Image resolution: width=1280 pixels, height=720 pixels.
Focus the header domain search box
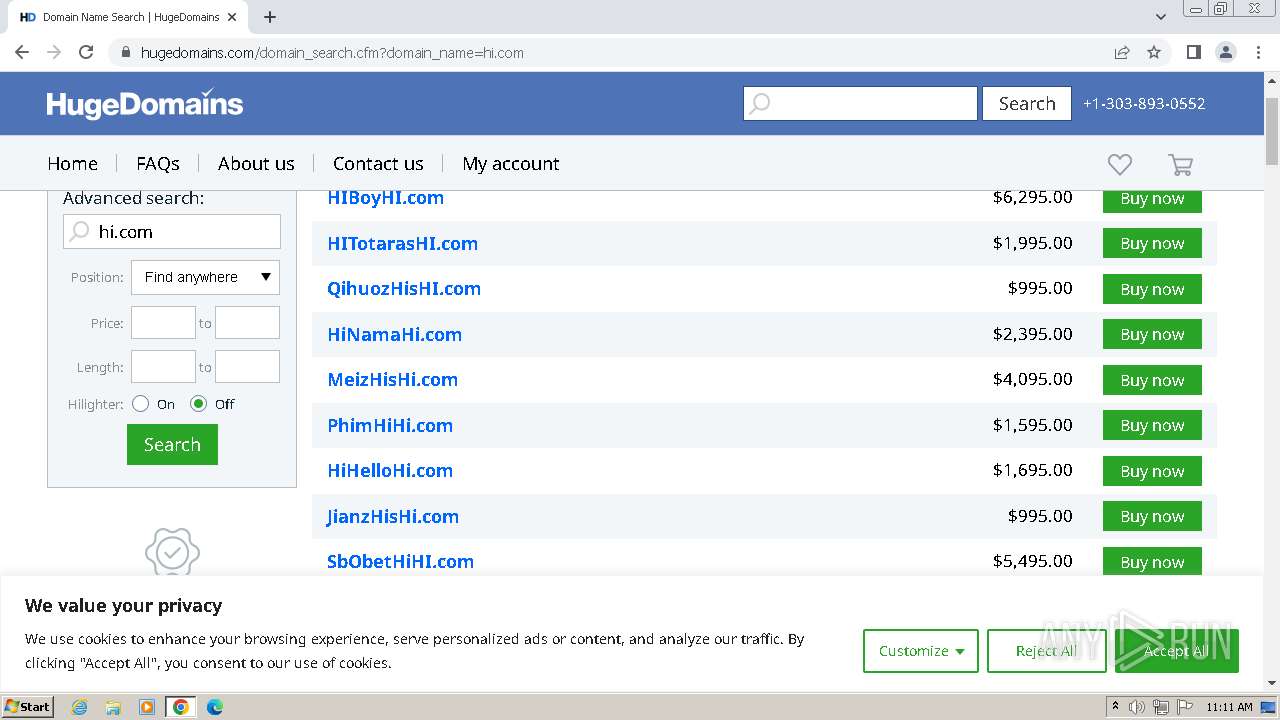pos(860,103)
